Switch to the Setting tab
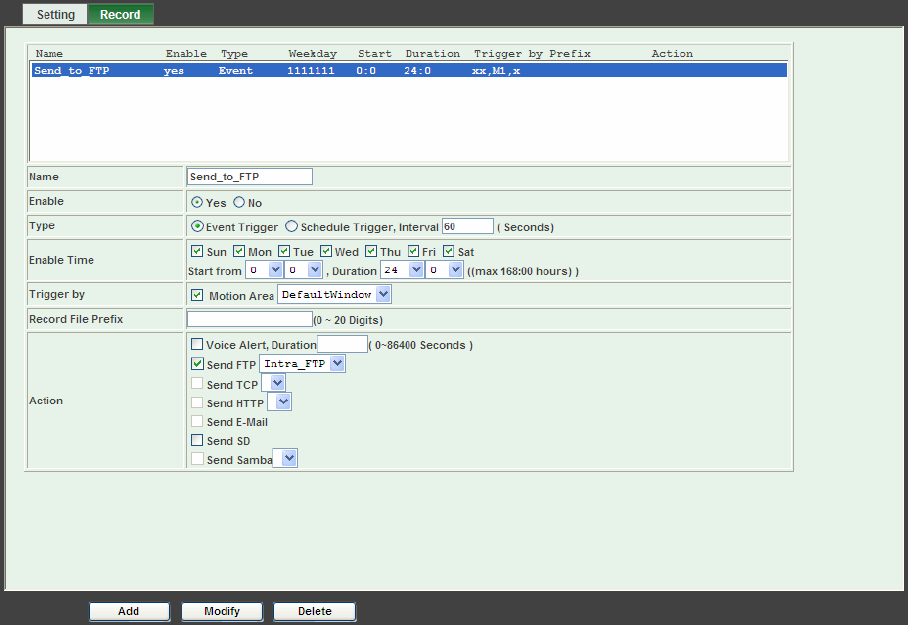Screen dimensions: 908x625 click(x=55, y=14)
